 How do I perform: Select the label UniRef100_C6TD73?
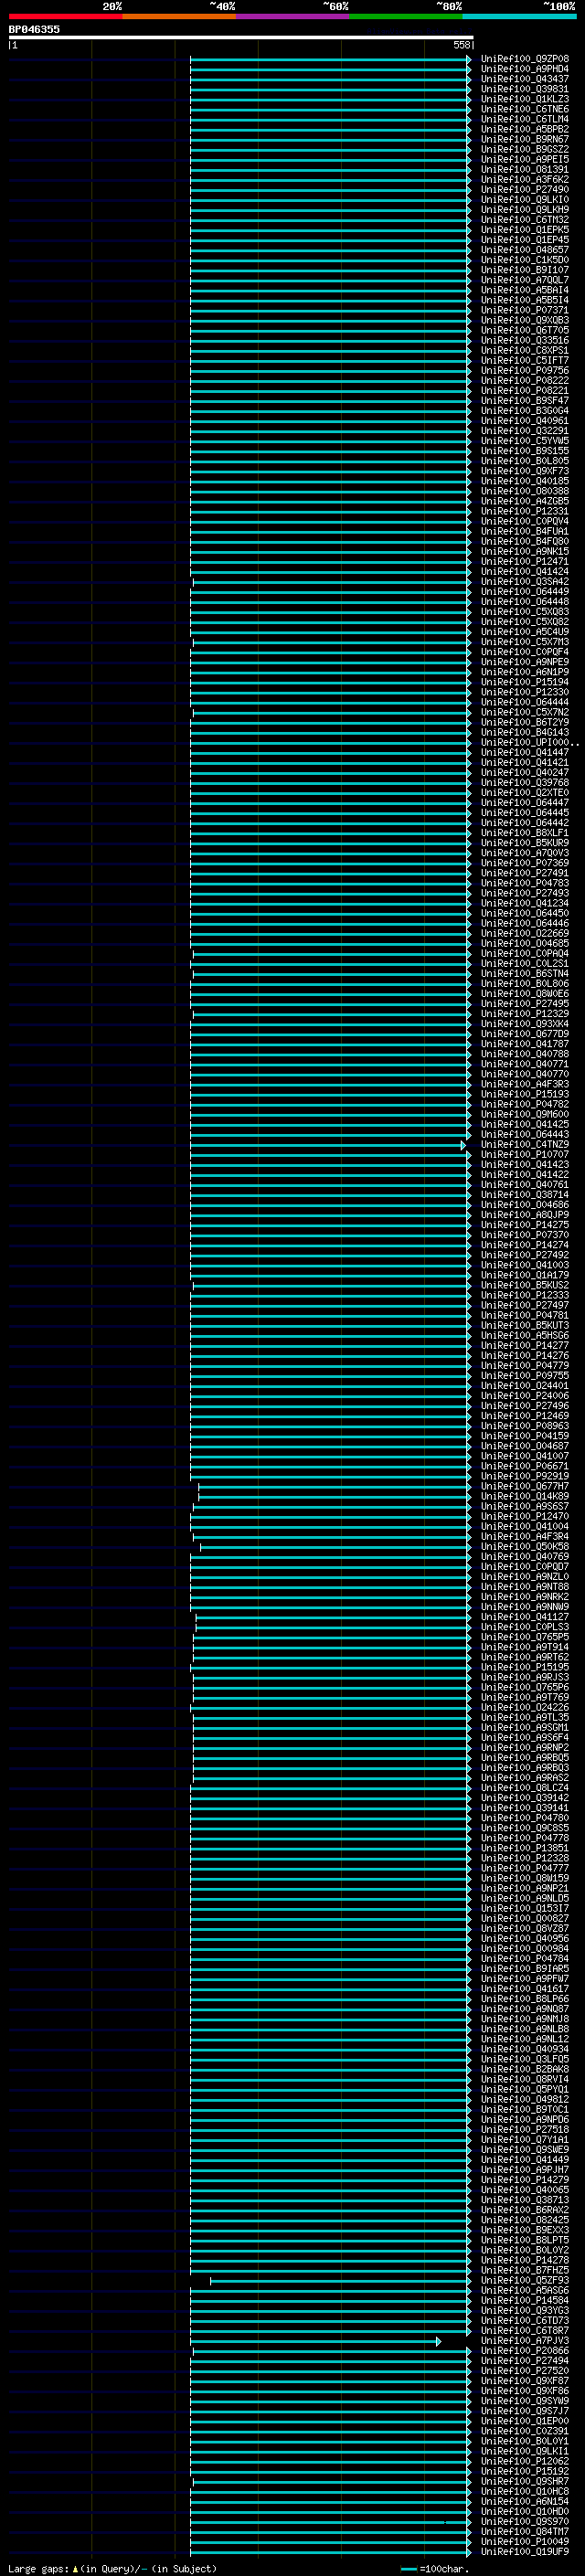click(x=524, y=2320)
